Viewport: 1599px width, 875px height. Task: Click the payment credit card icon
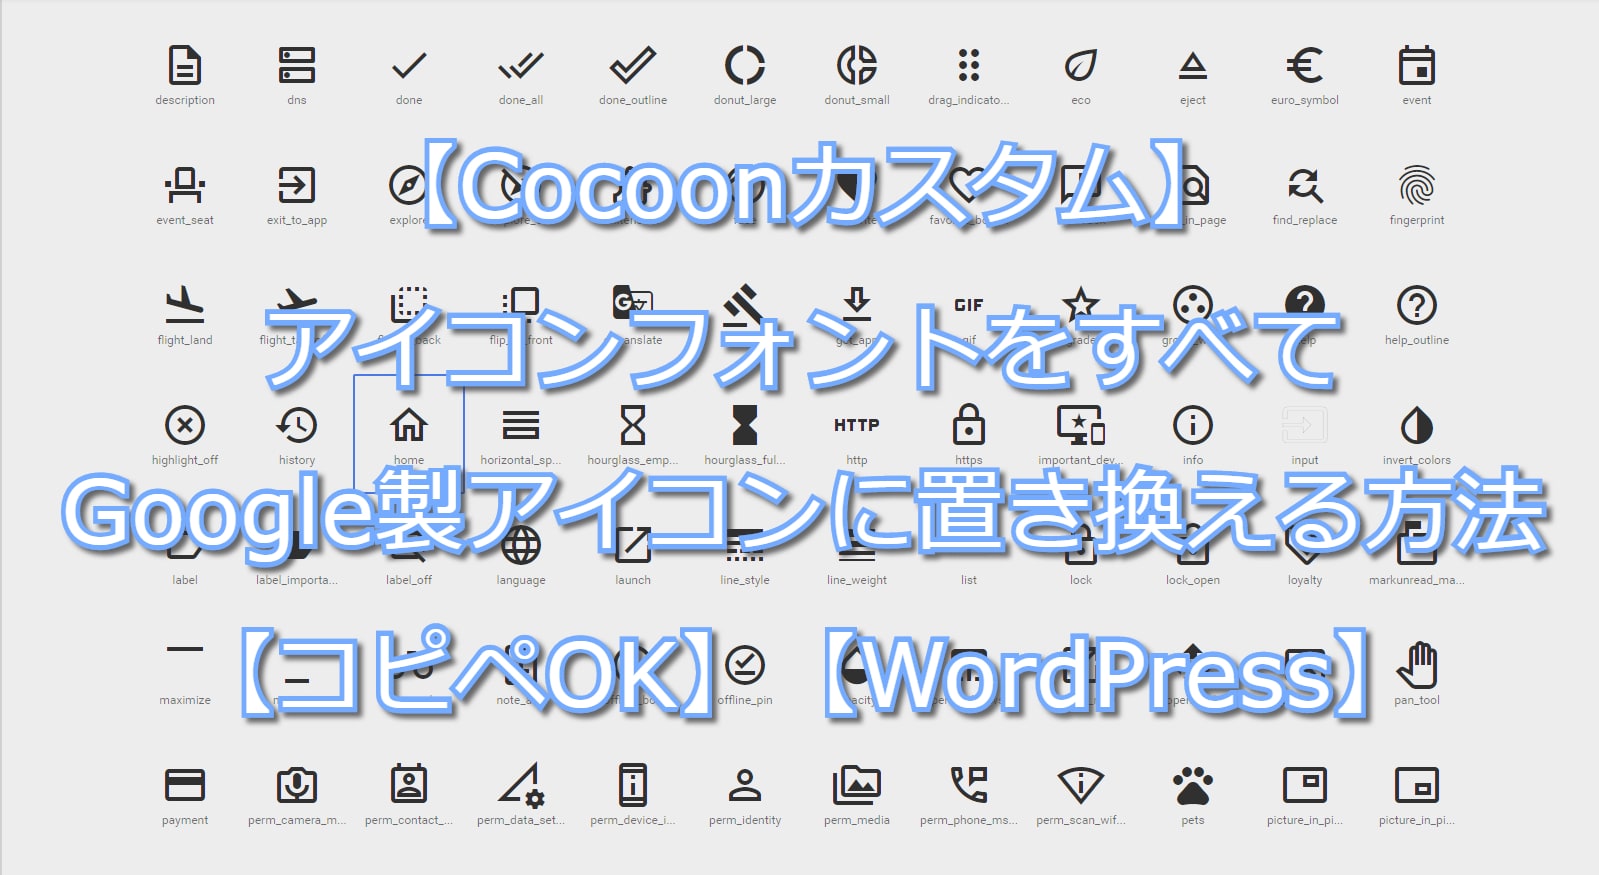[x=185, y=785]
